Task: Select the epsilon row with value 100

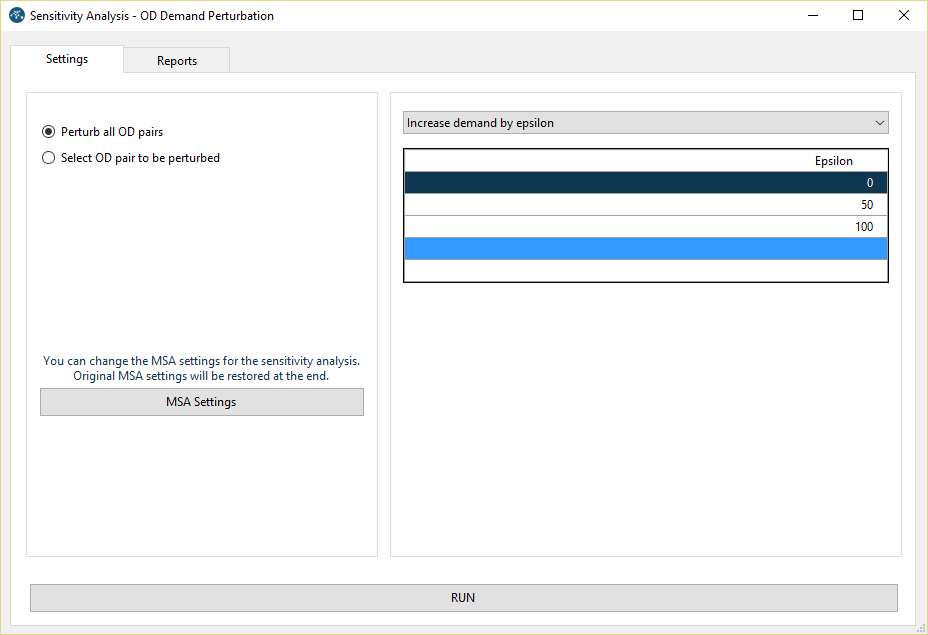Action: point(645,227)
